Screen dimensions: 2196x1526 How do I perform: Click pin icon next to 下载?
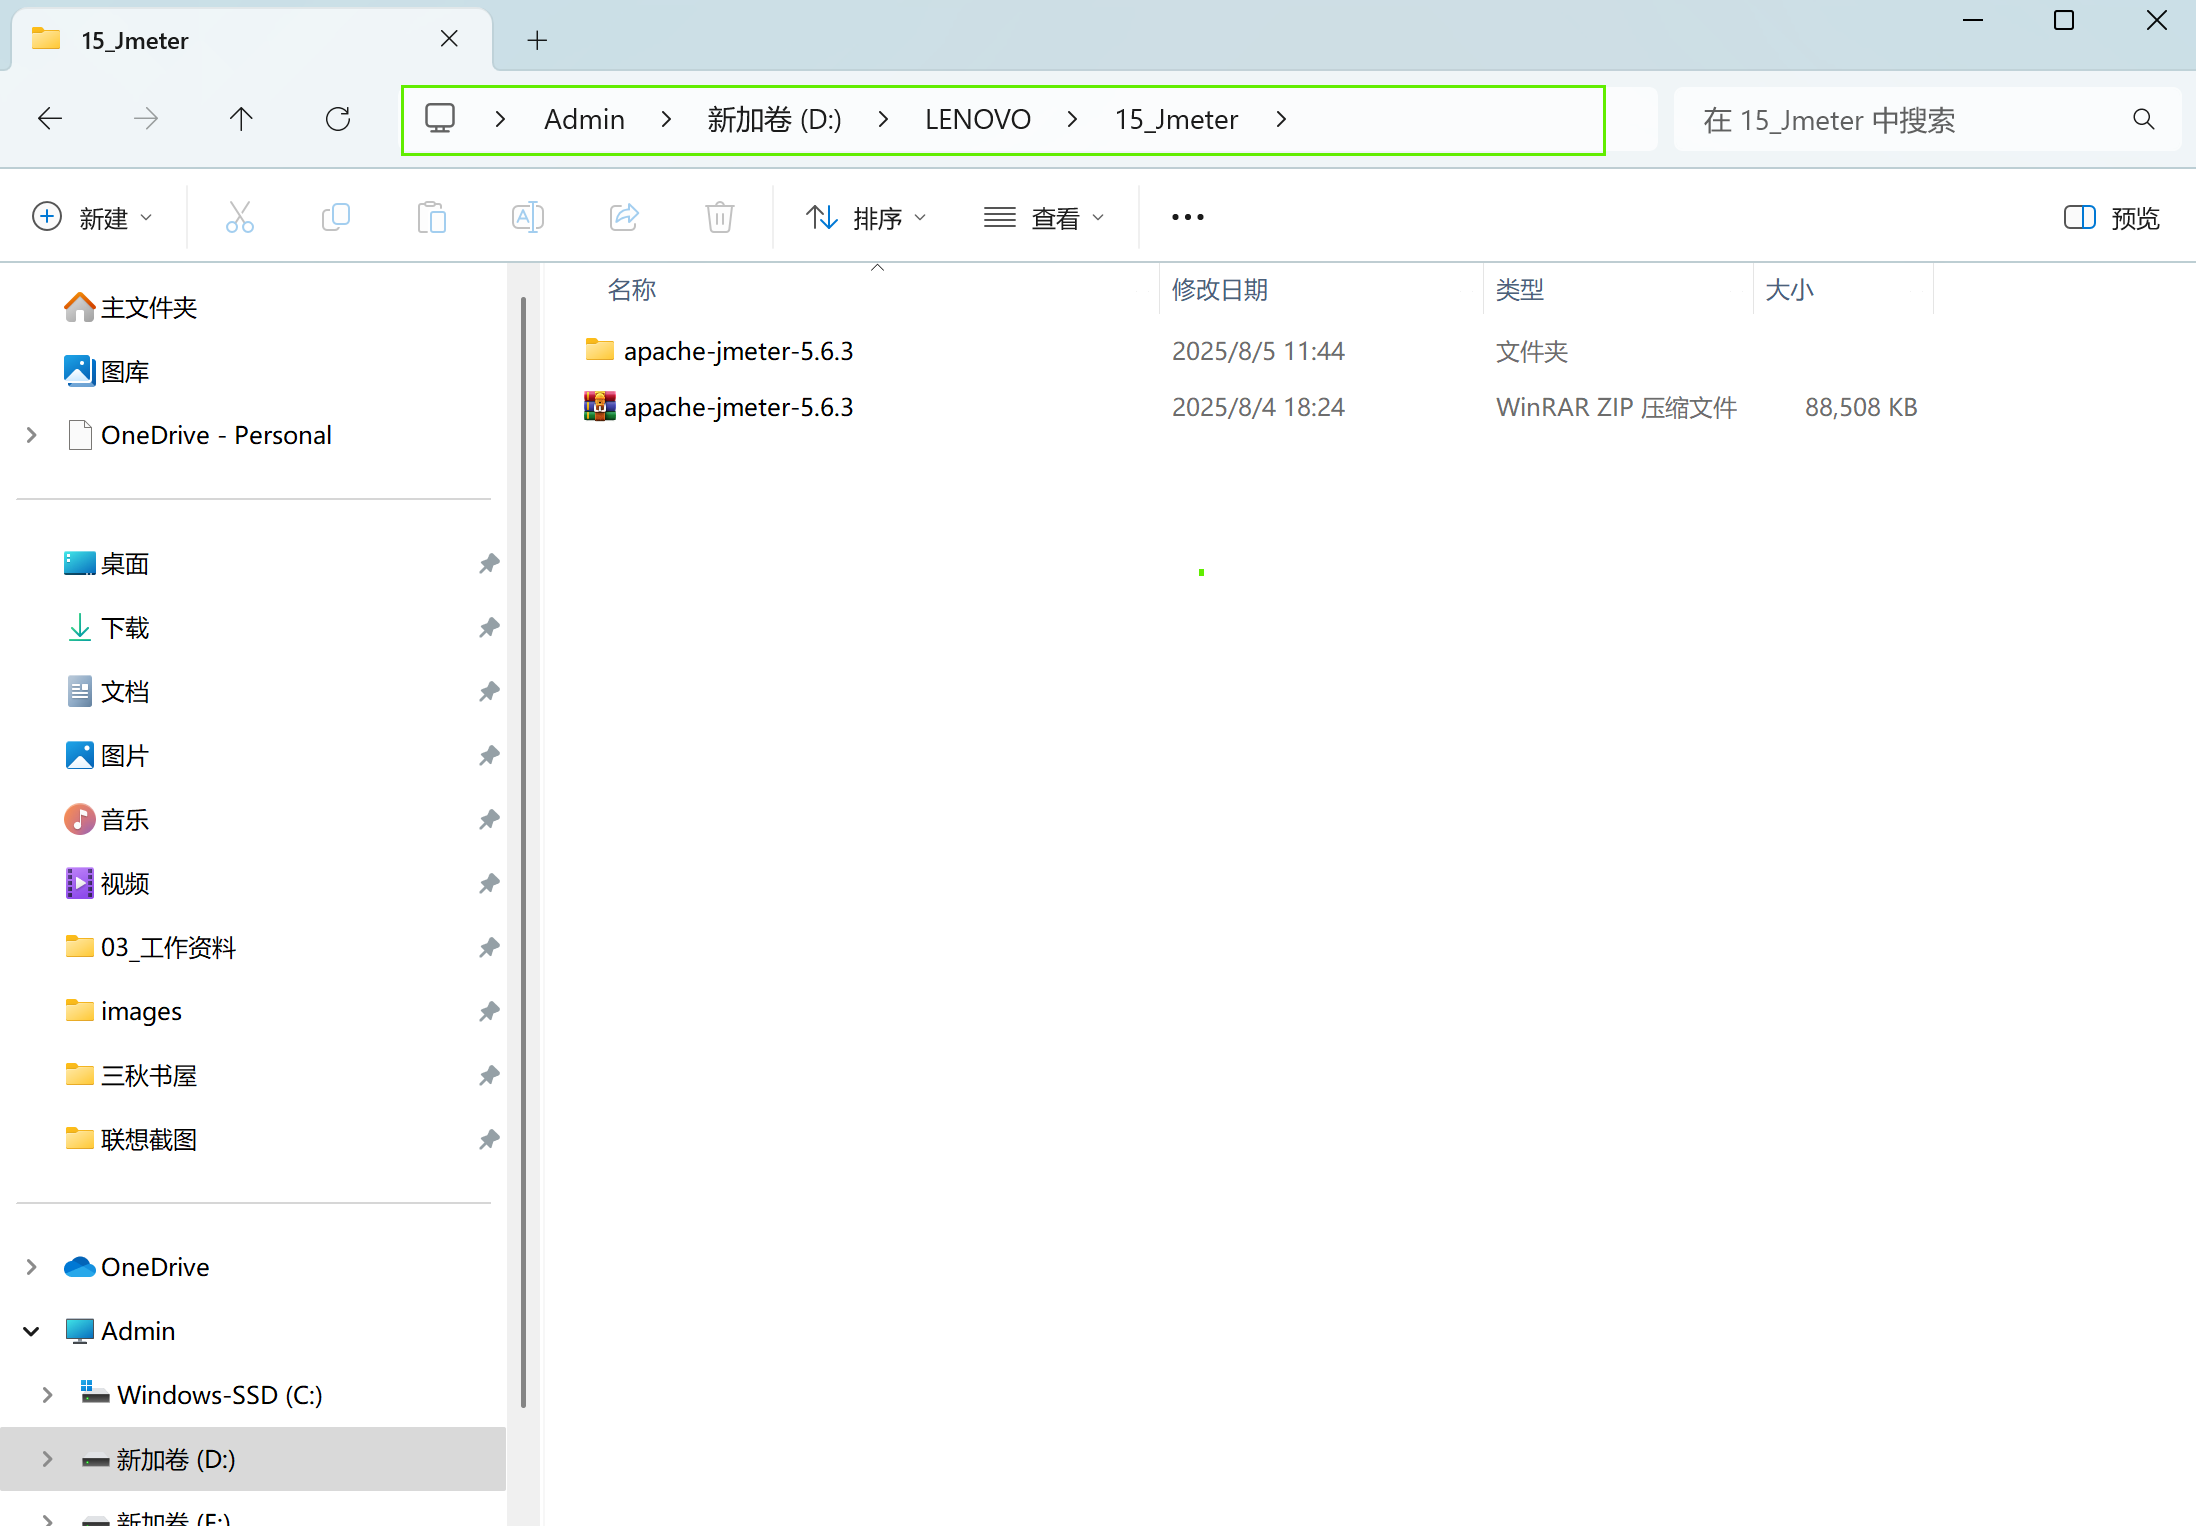pyautogui.click(x=489, y=627)
